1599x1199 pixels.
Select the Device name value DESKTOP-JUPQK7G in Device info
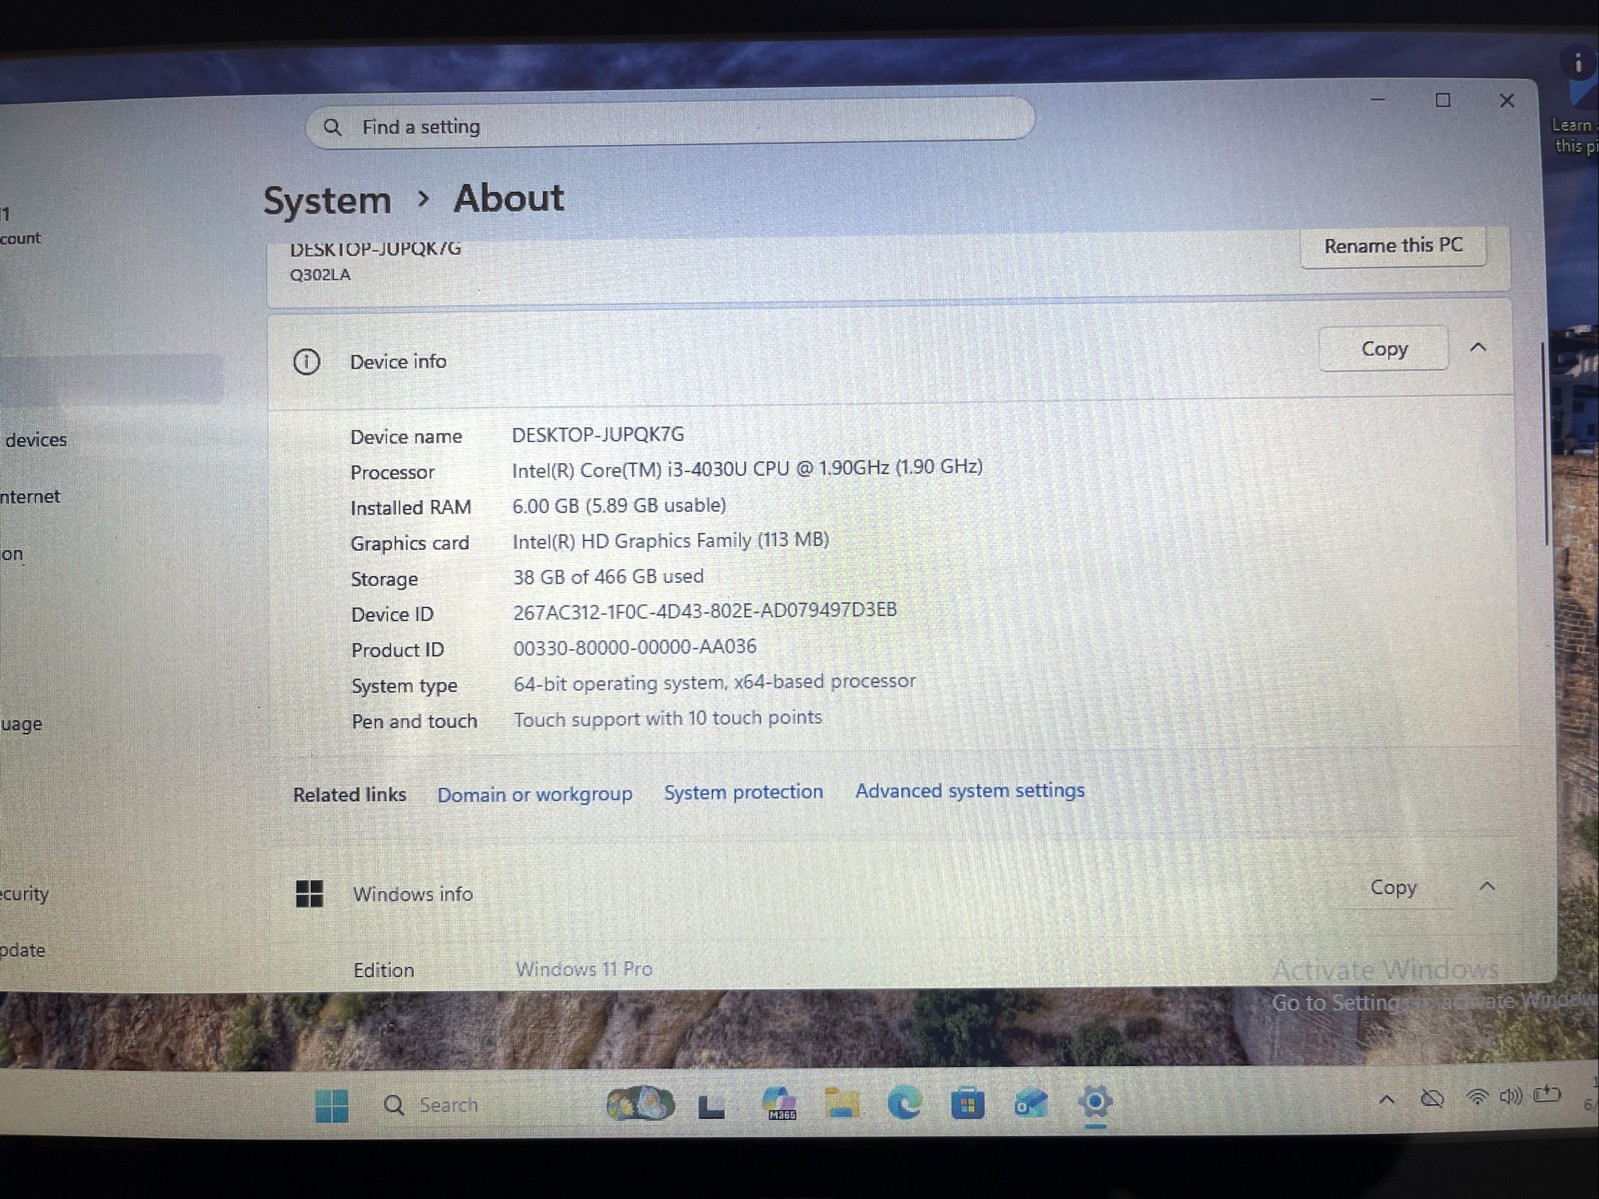(598, 434)
